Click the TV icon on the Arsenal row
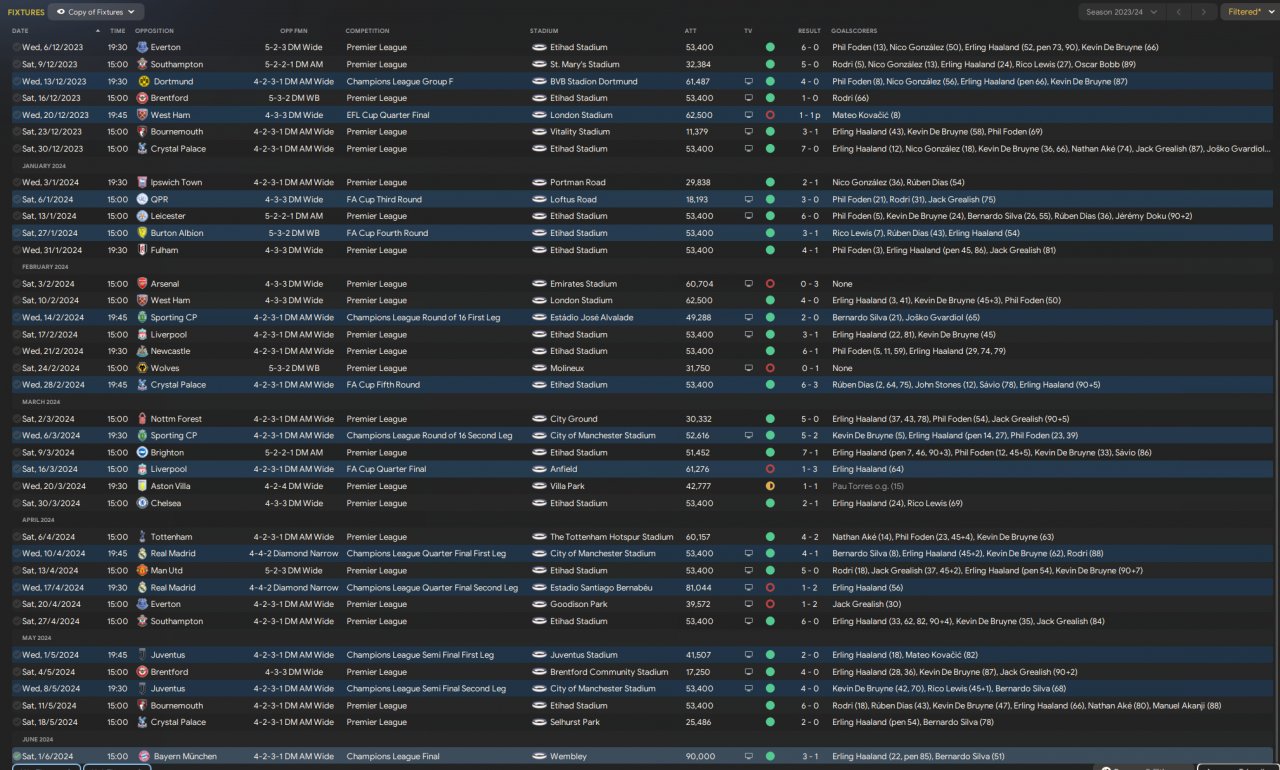Image resolution: width=1280 pixels, height=770 pixels. 749,283
